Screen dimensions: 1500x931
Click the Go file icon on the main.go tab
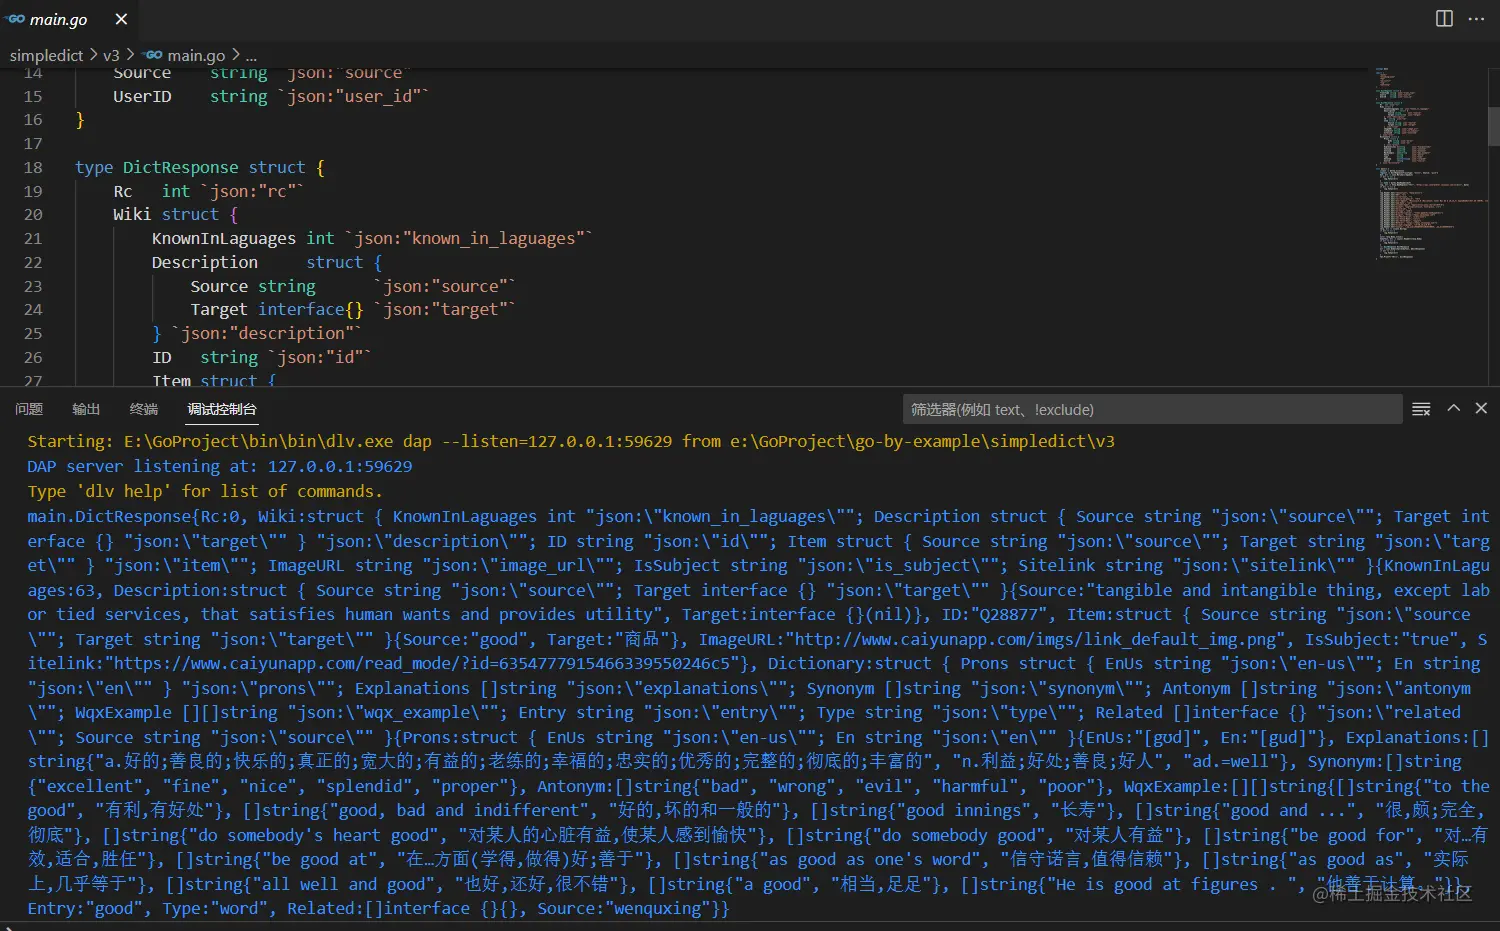(15, 19)
